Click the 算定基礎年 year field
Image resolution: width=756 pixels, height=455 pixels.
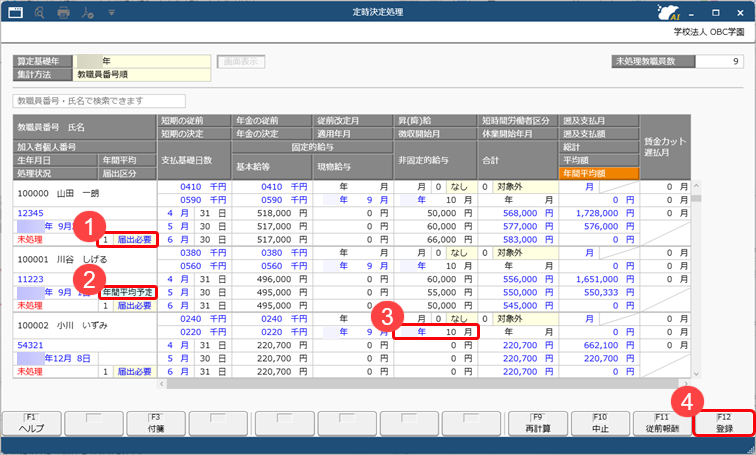tap(142, 61)
